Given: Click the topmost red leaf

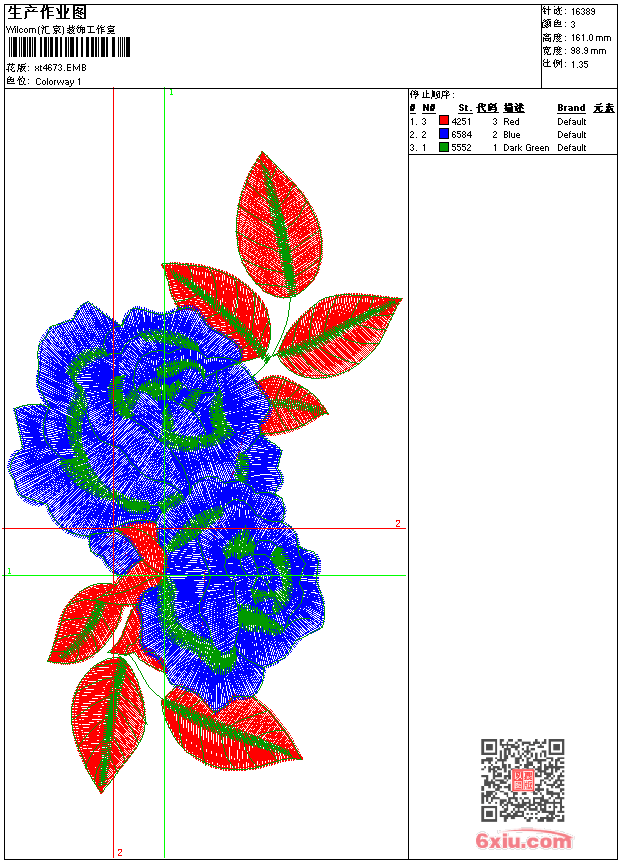Looking at the screenshot, I should [x=279, y=225].
